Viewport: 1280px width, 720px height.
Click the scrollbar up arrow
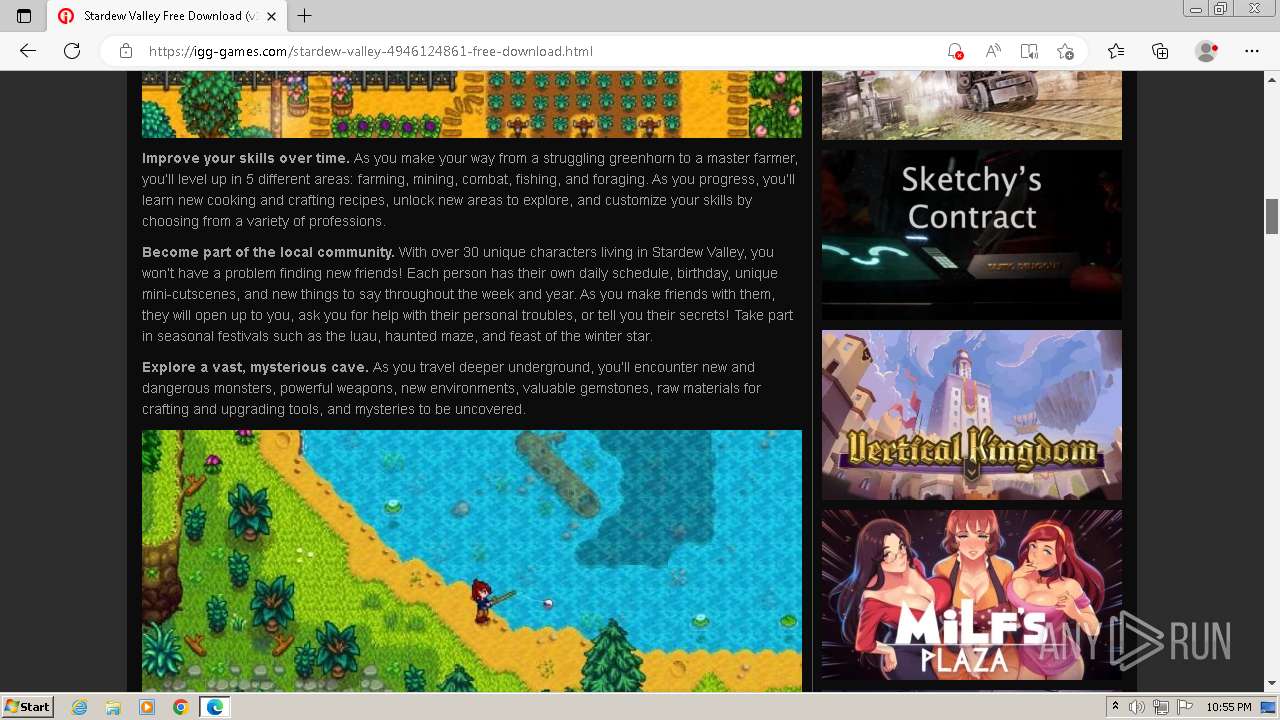pyautogui.click(x=1272, y=79)
